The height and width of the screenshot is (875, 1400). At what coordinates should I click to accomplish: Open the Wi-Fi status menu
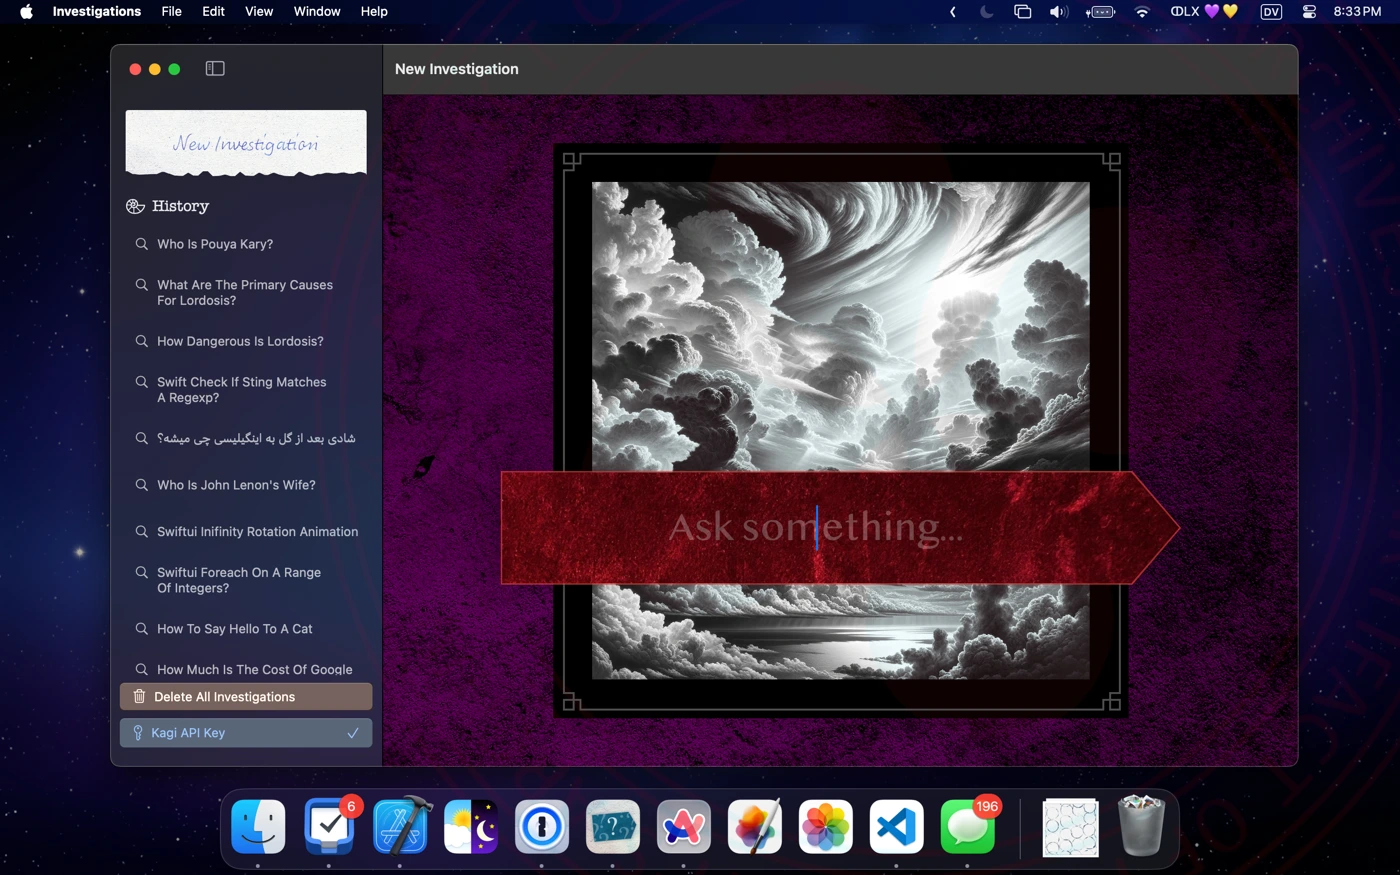pyautogui.click(x=1142, y=12)
